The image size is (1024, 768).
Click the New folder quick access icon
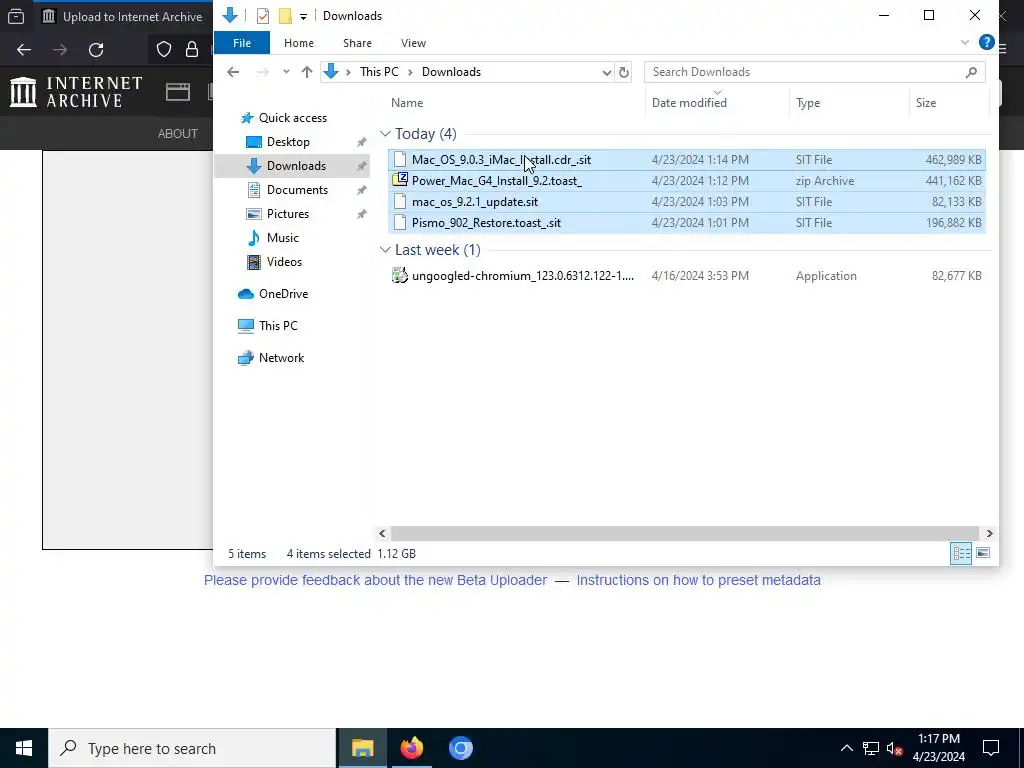pos(285,16)
